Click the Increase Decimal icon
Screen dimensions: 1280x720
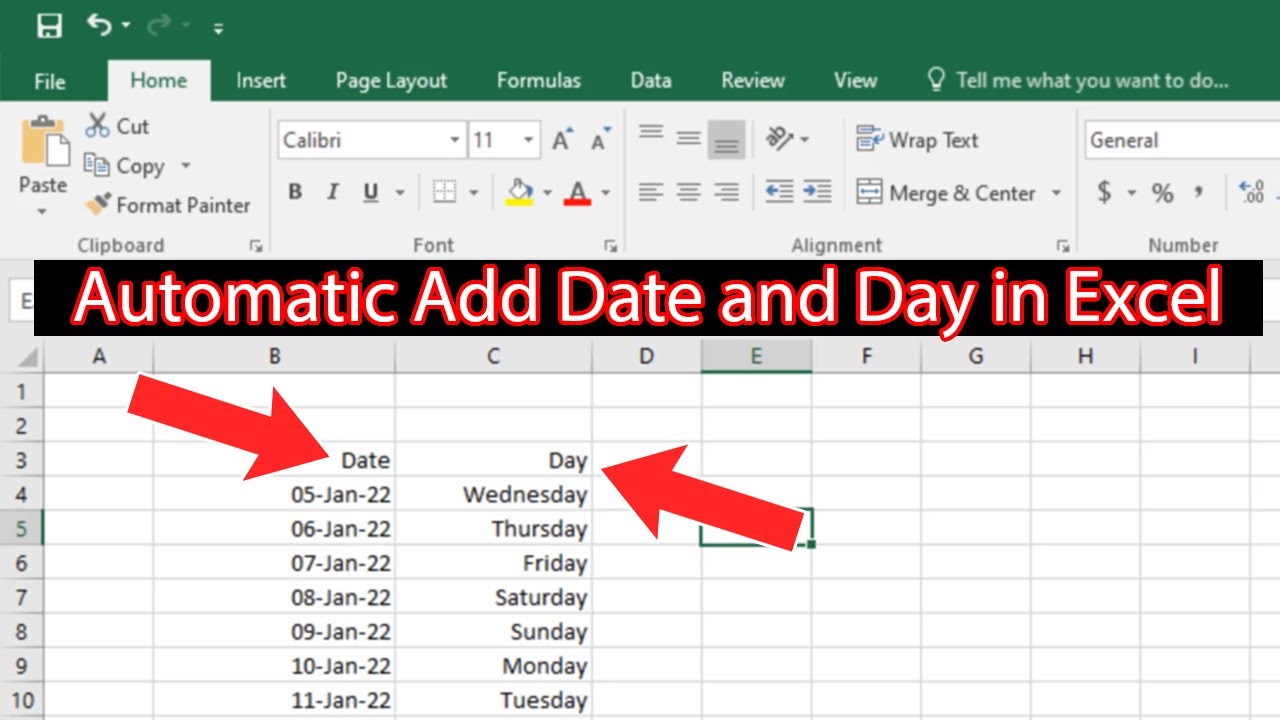pyautogui.click(x=1251, y=192)
